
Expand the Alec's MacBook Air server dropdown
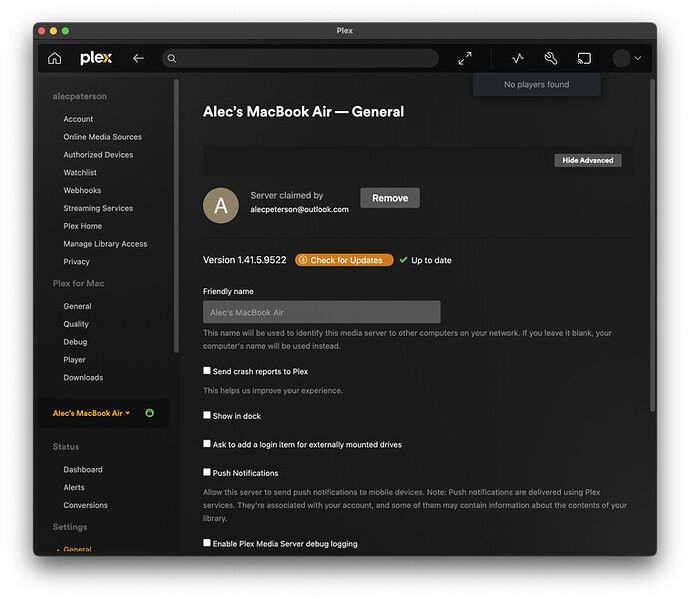pyautogui.click(x=92, y=413)
